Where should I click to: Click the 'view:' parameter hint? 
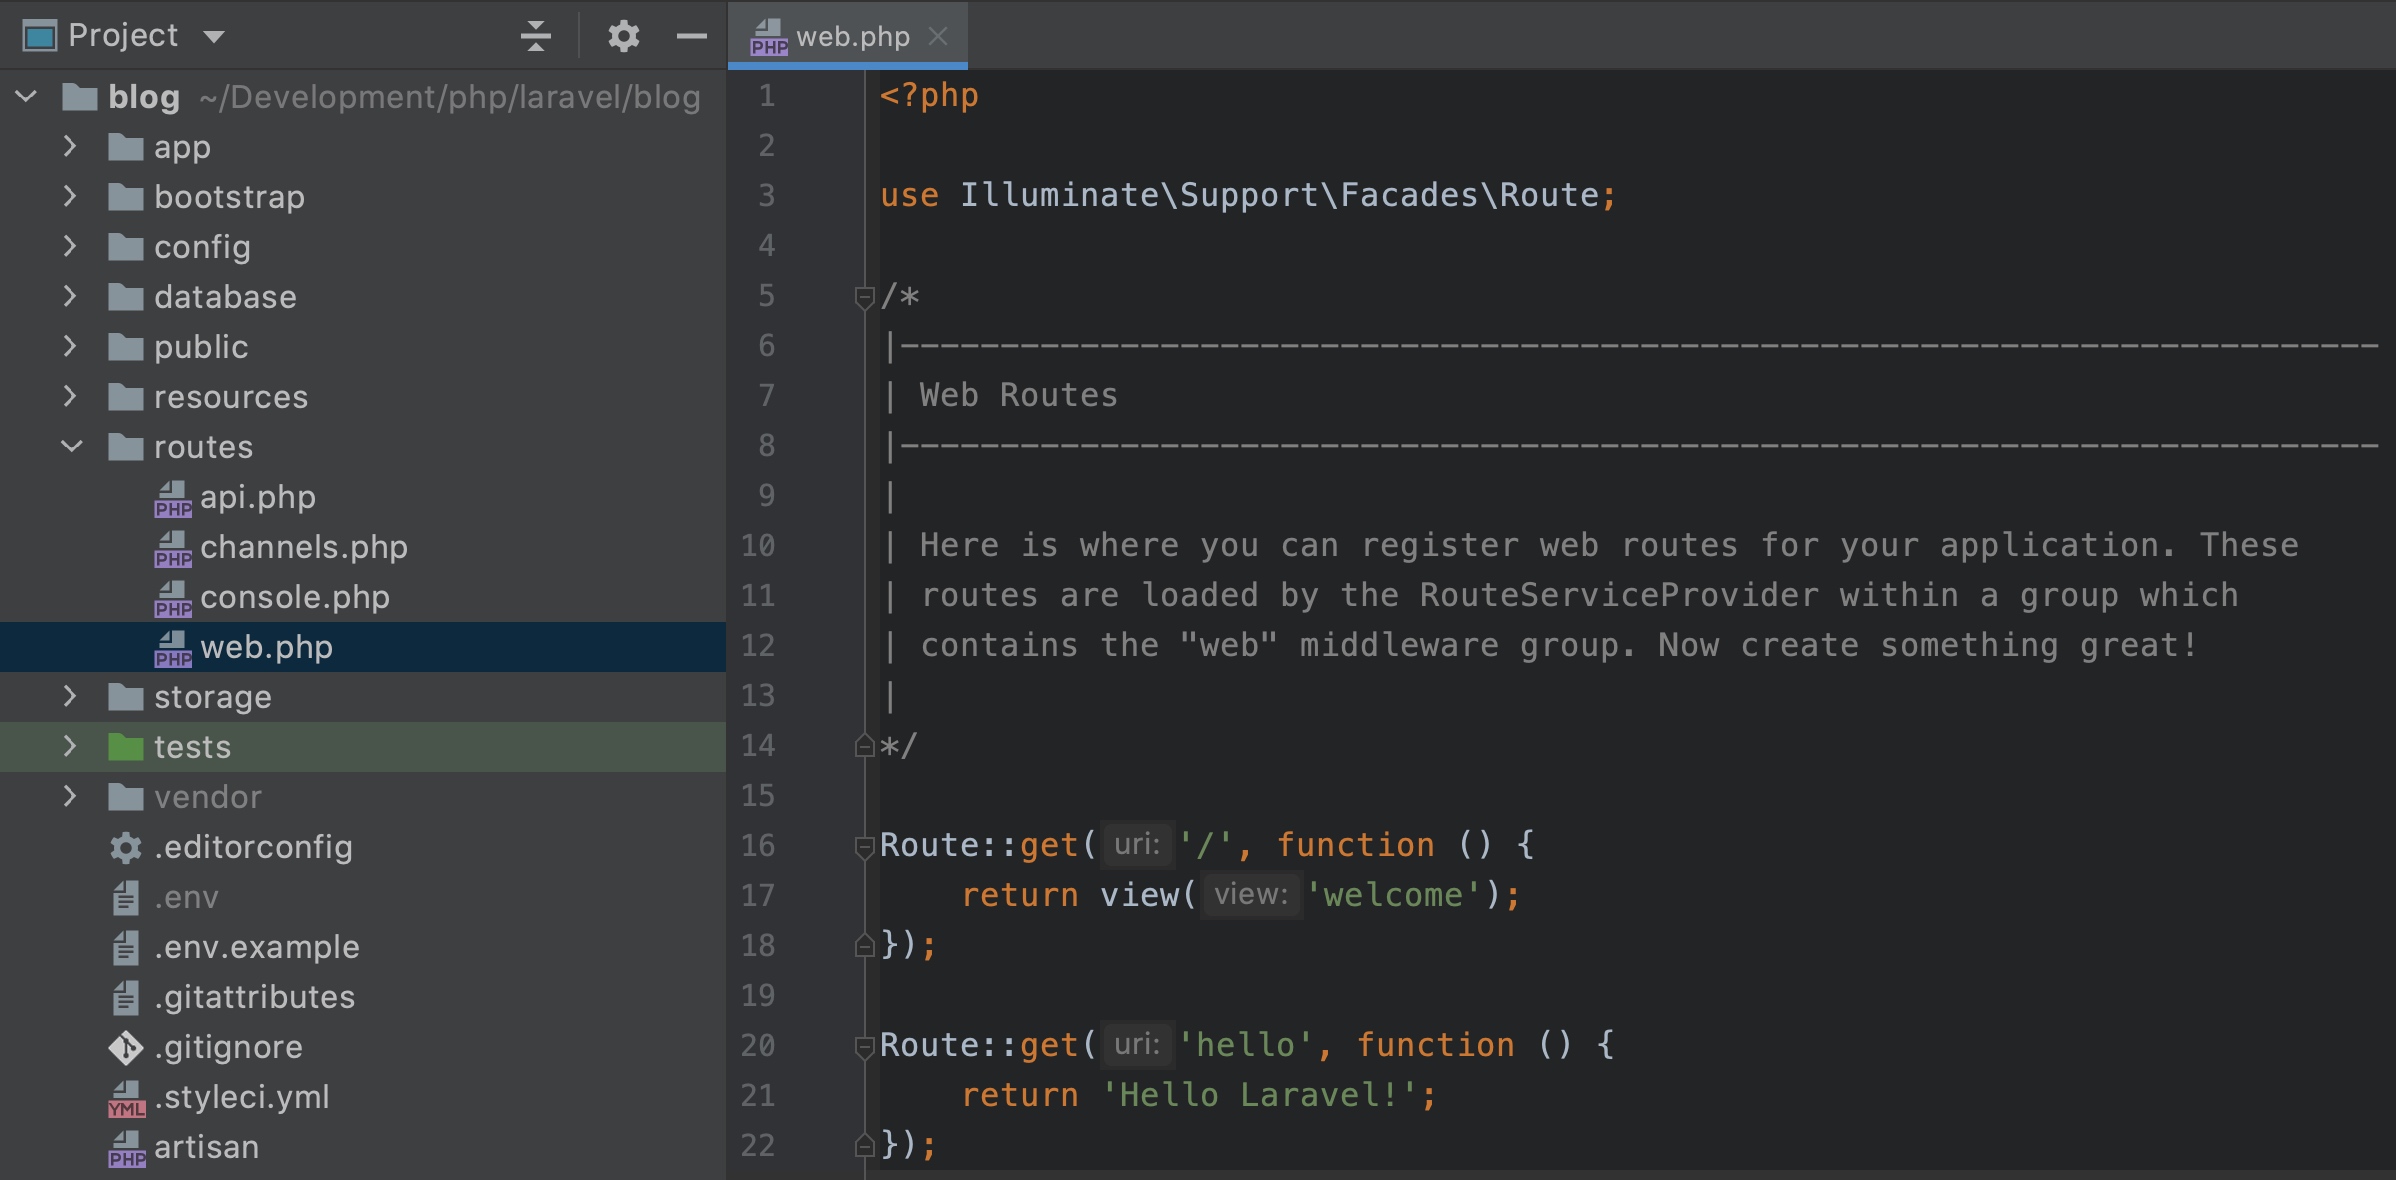1251,895
